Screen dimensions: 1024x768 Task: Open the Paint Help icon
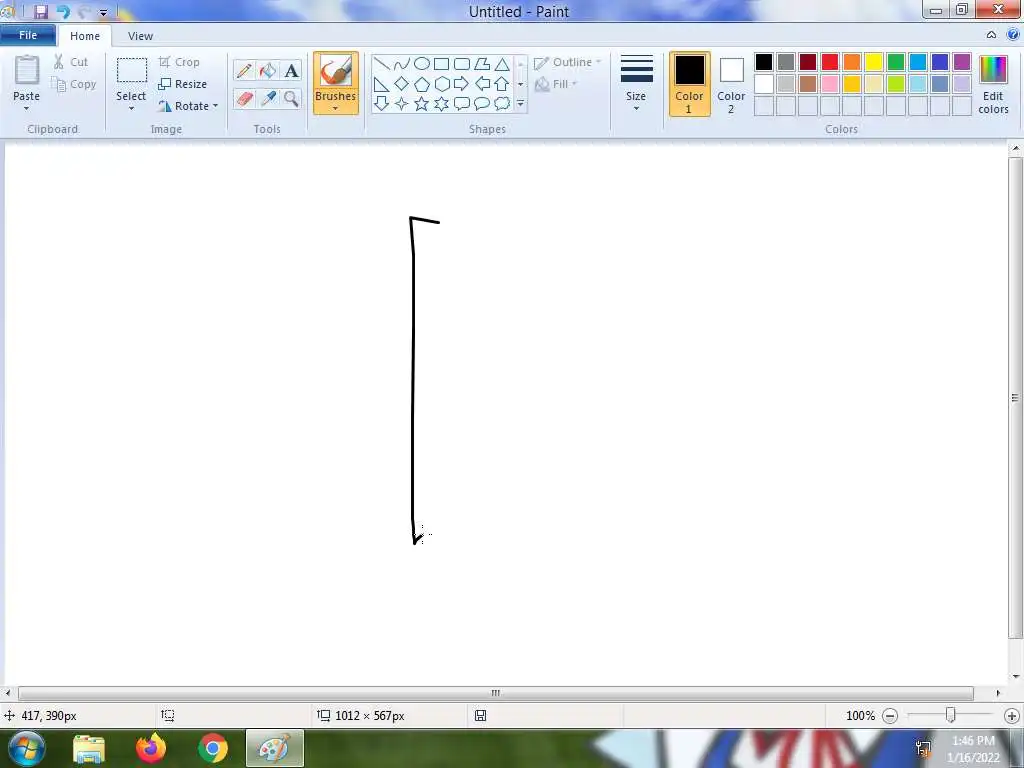tap(1013, 35)
